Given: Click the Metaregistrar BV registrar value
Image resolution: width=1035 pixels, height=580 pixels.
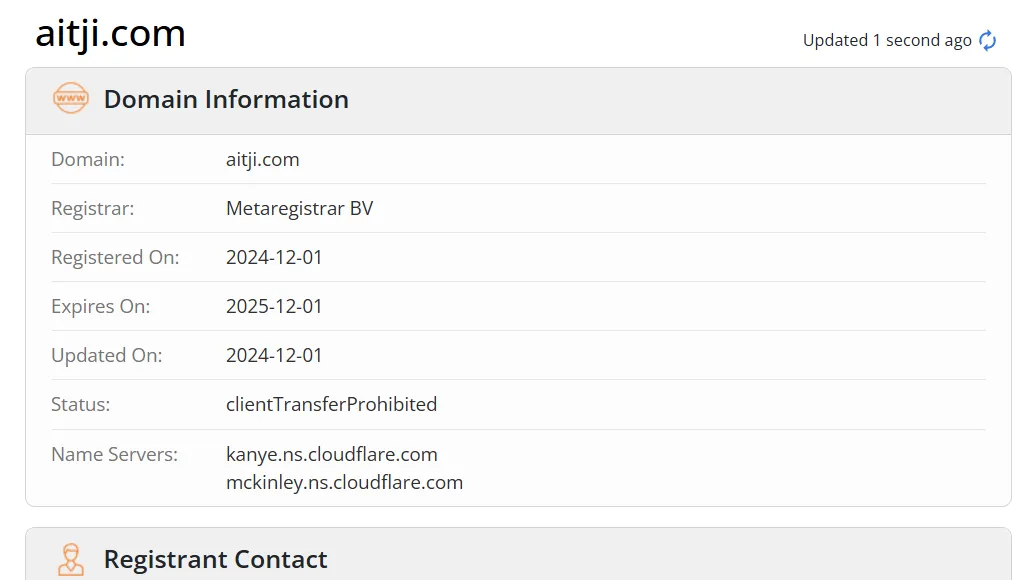Looking at the screenshot, I should coord(300,209).
